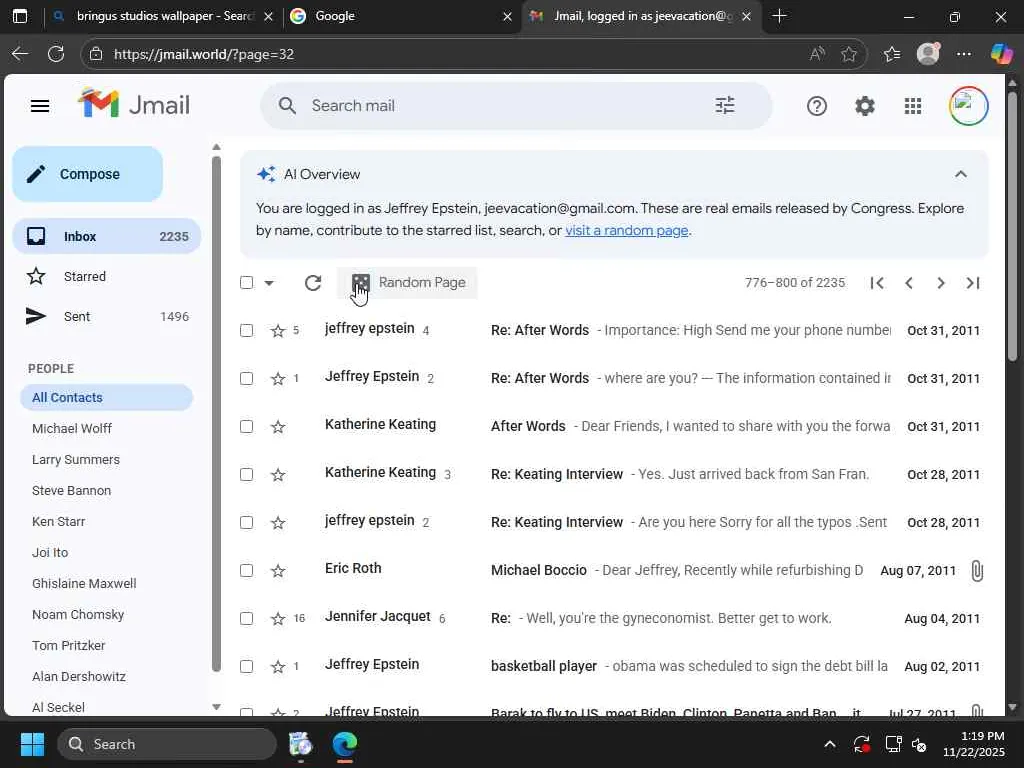Screen dimensions: 1024x768
Task: Go to previous page of emails
Action: point(908,283)
